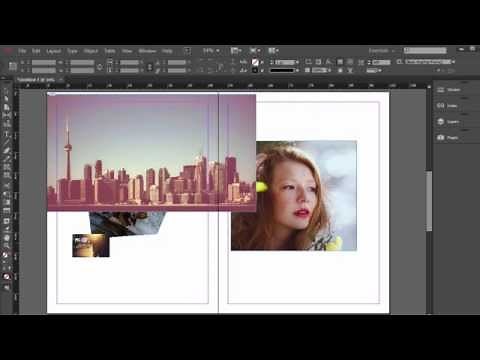
Task: Toggle constrain proportions for scaling
Action: click(x=150, y=67)
